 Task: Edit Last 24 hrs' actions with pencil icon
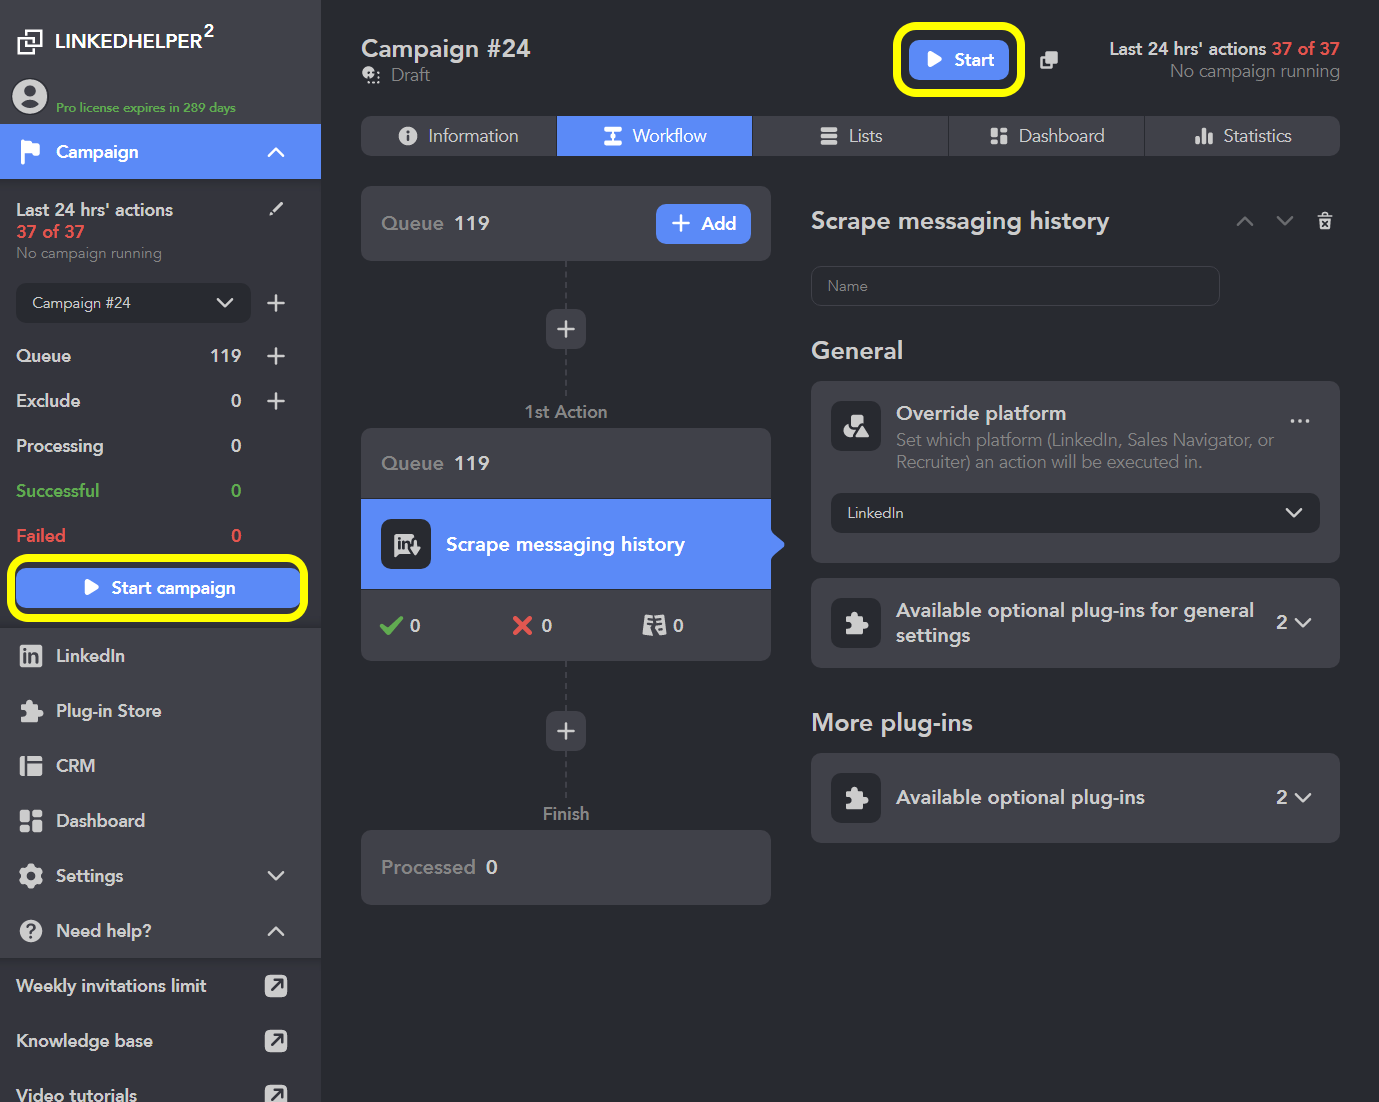click(276, 209)
